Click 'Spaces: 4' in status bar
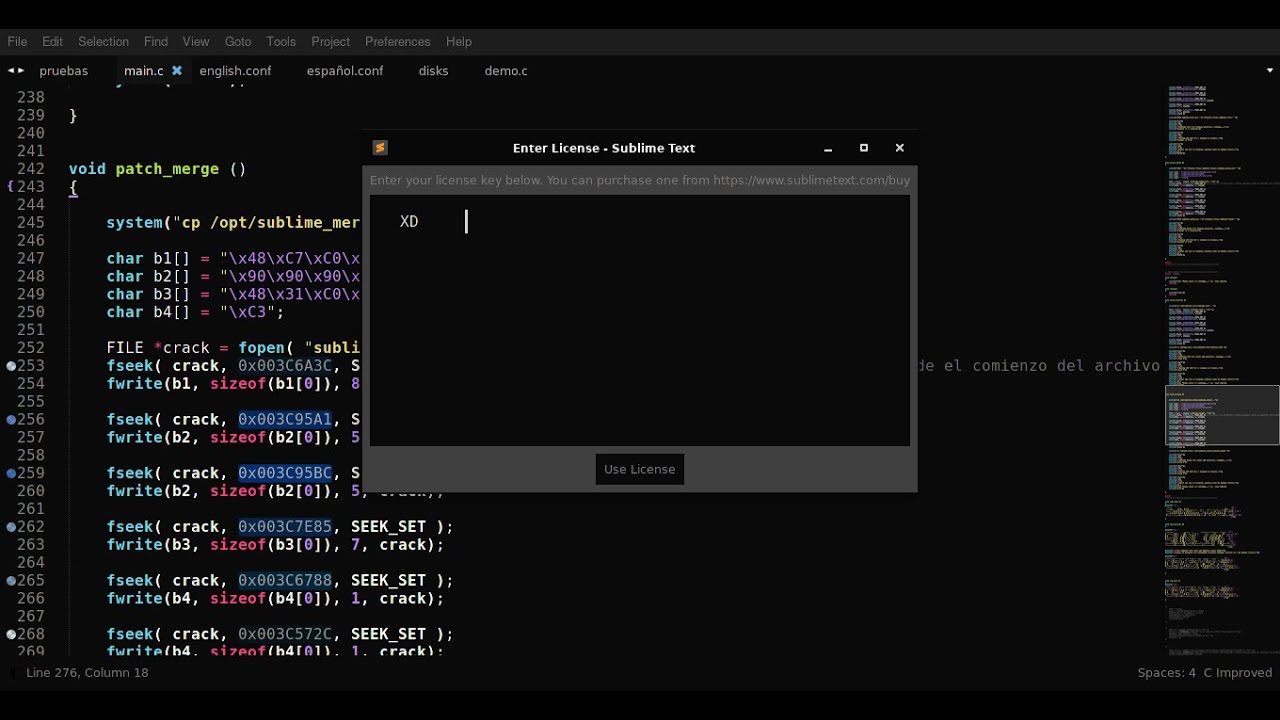This screenshot has height=720, width=1280. 1166,673
